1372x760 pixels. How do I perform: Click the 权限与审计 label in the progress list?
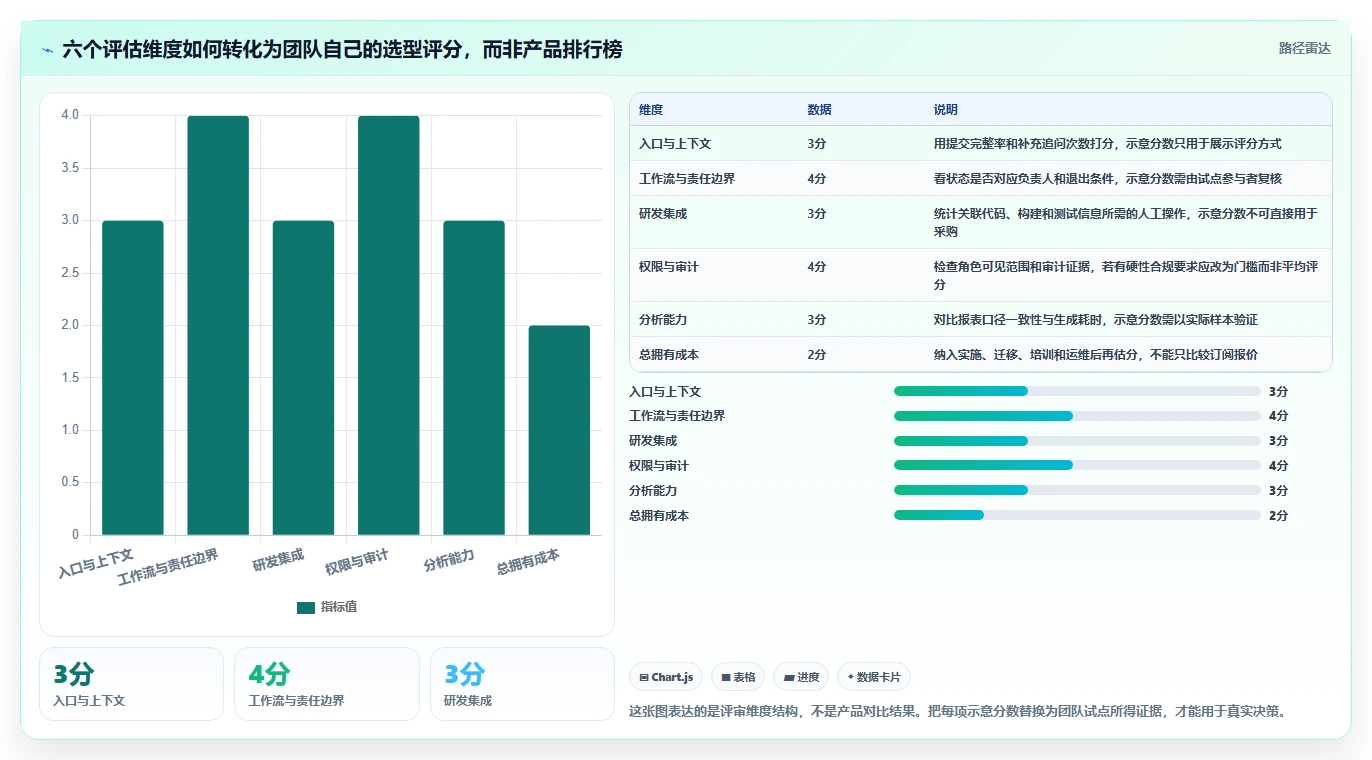pos(659,466)
